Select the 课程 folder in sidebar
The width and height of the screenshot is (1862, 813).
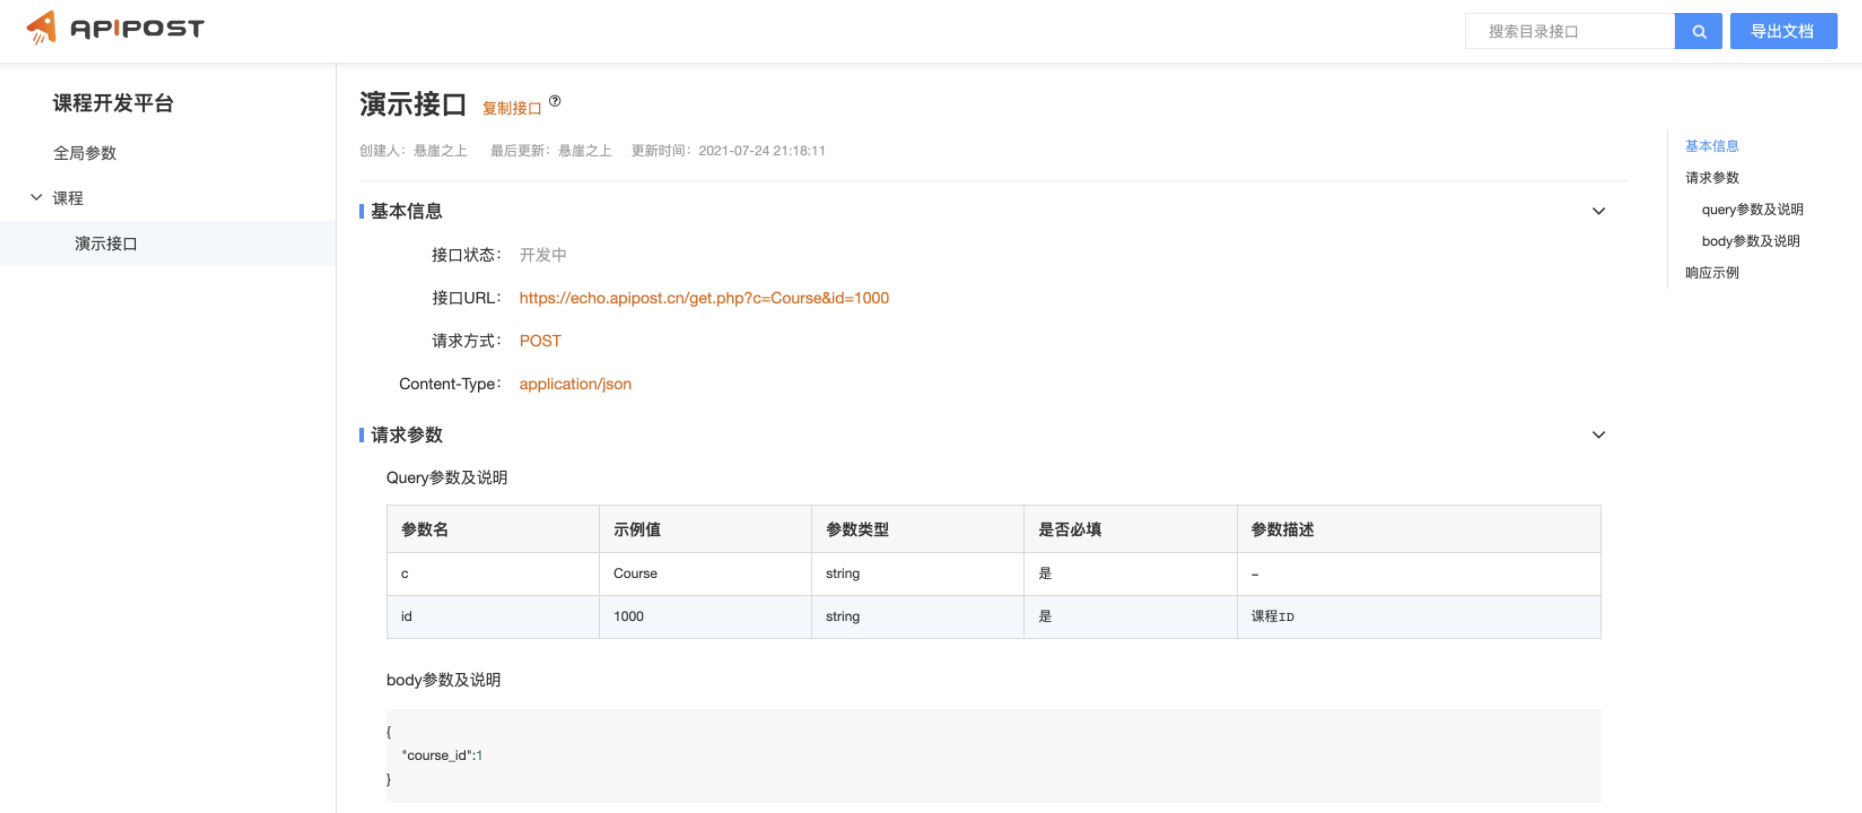68,198
